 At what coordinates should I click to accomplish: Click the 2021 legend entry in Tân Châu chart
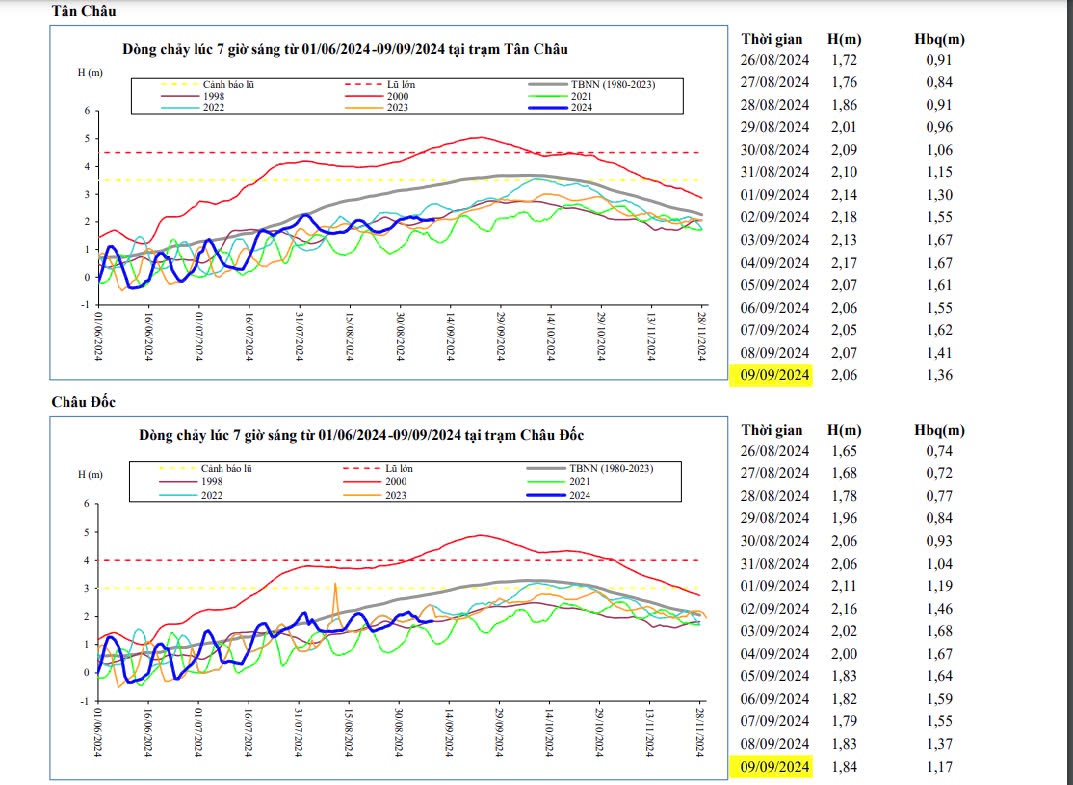[x=579, y=96]
